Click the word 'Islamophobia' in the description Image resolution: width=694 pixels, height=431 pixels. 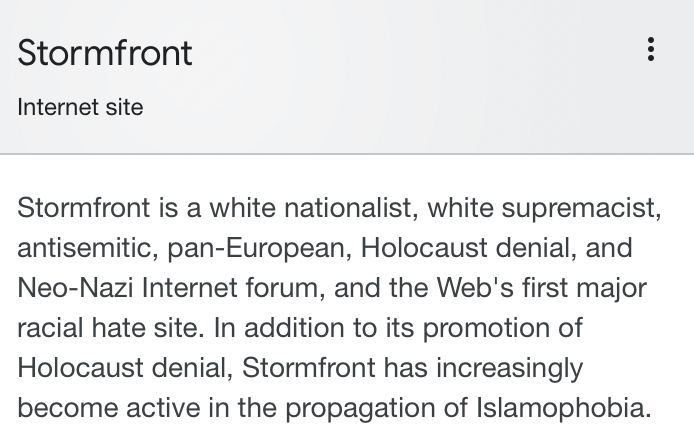pyautogui.click(x=563, y=408)
